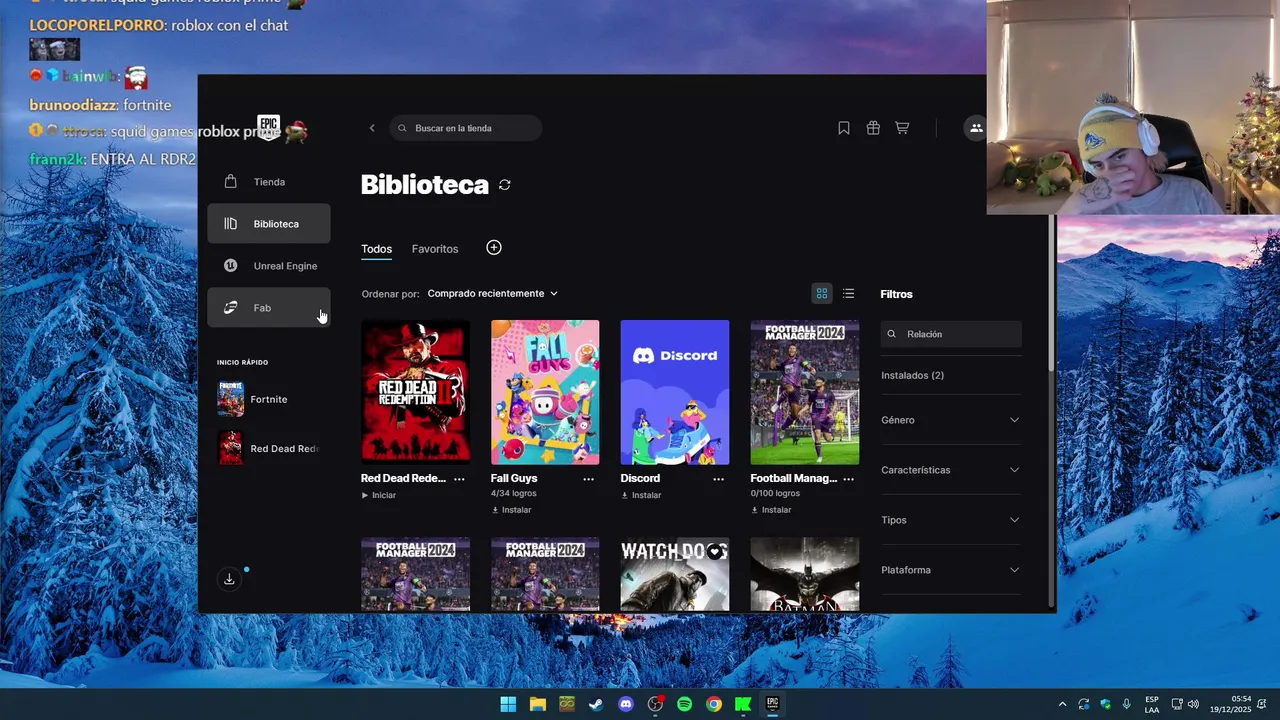Open Discord three-dot options
The height and width of the screenshot is (720, 1280).
[x=718, y=479]
